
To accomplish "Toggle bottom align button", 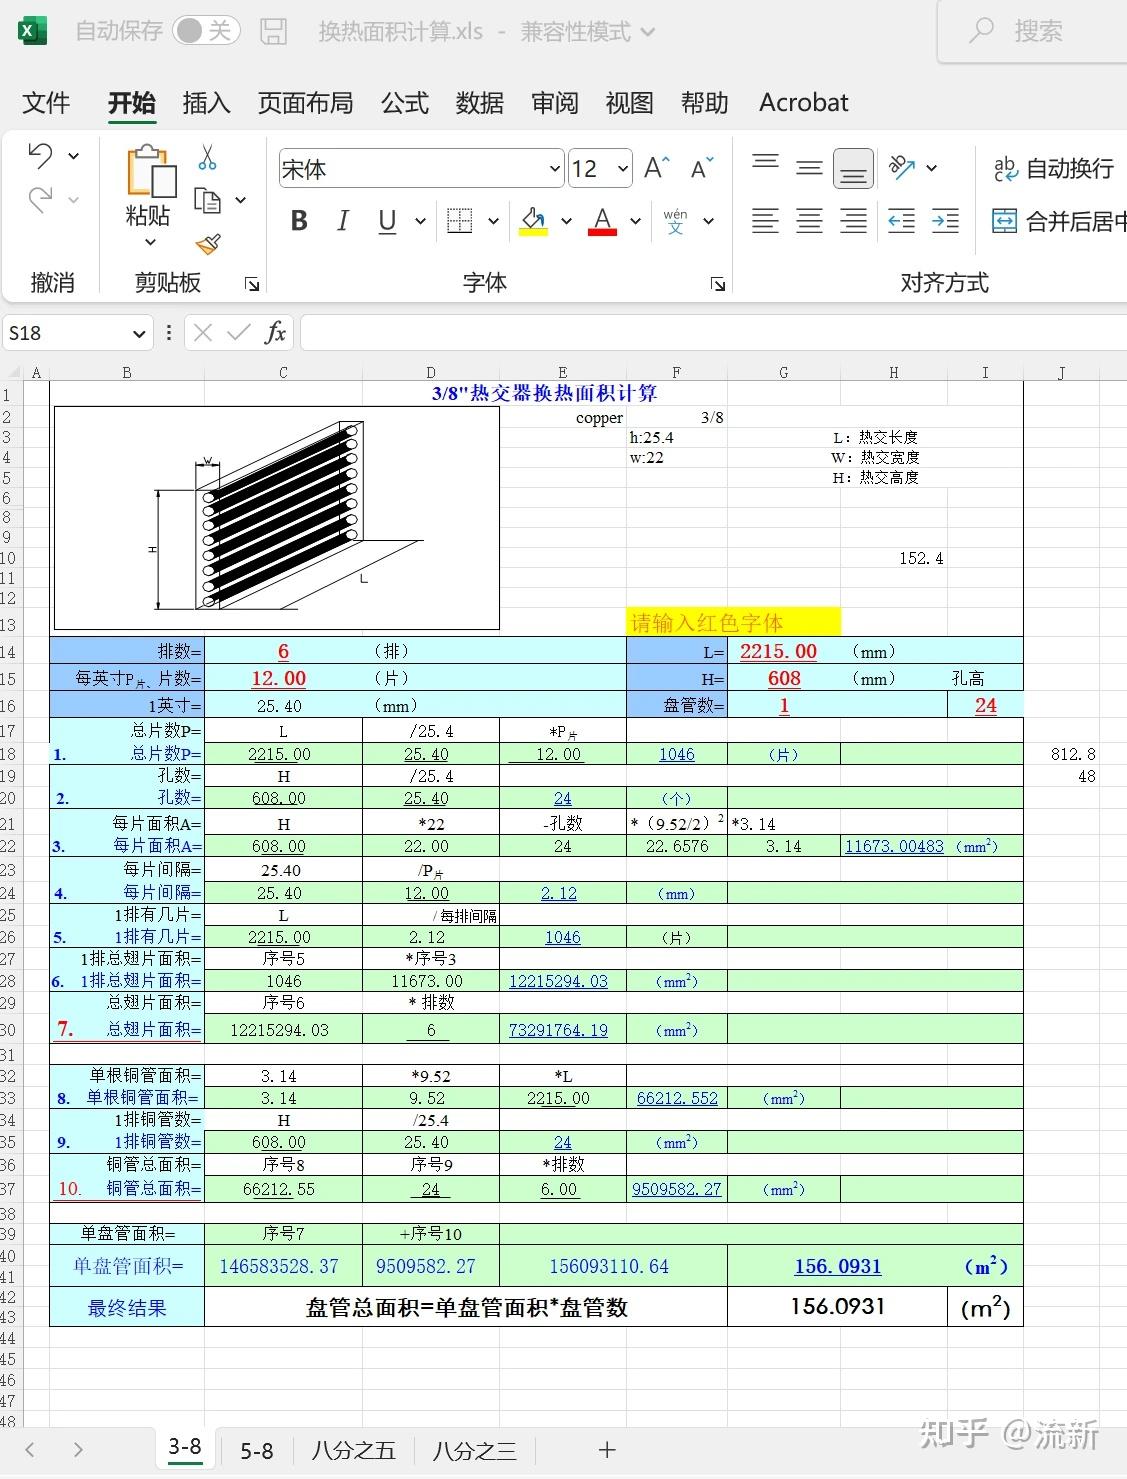I will click(x=853, y=168).
